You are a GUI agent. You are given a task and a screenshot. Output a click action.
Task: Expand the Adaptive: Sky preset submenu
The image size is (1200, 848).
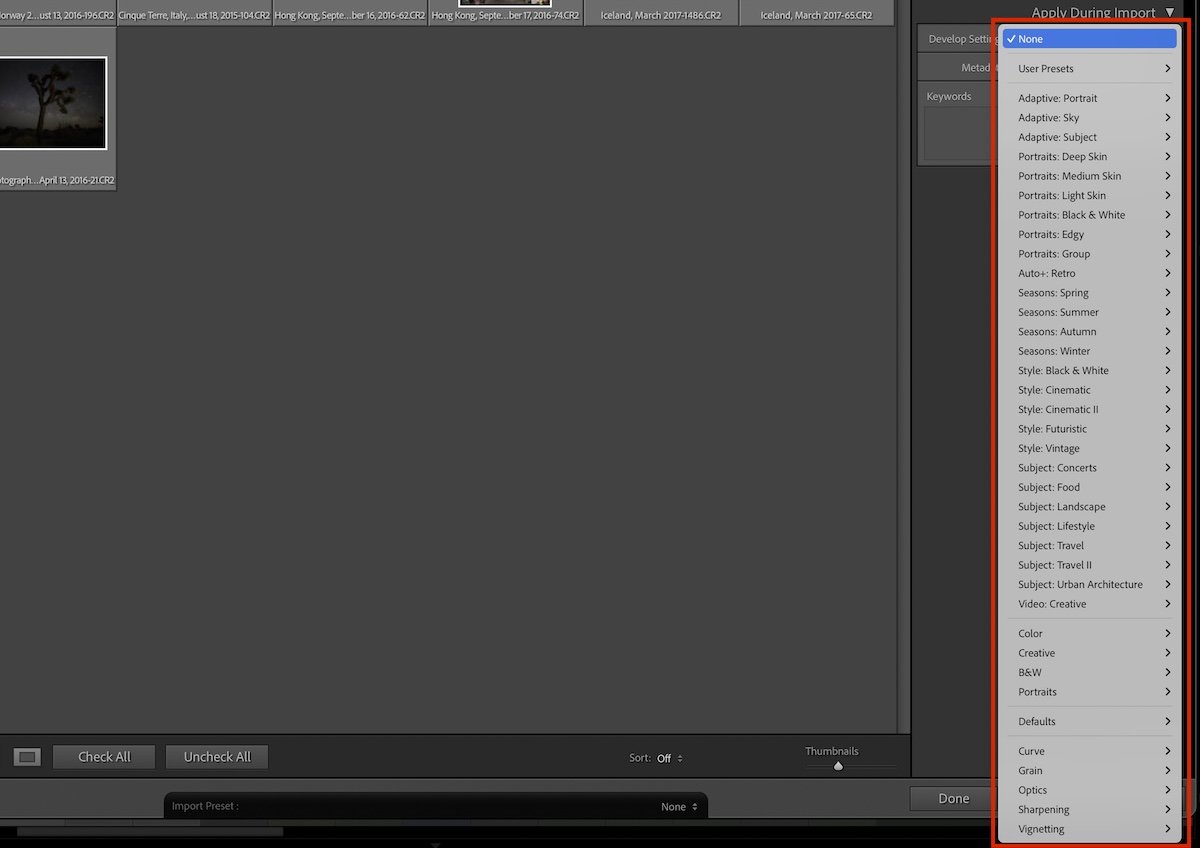[x=1090, y=117]
